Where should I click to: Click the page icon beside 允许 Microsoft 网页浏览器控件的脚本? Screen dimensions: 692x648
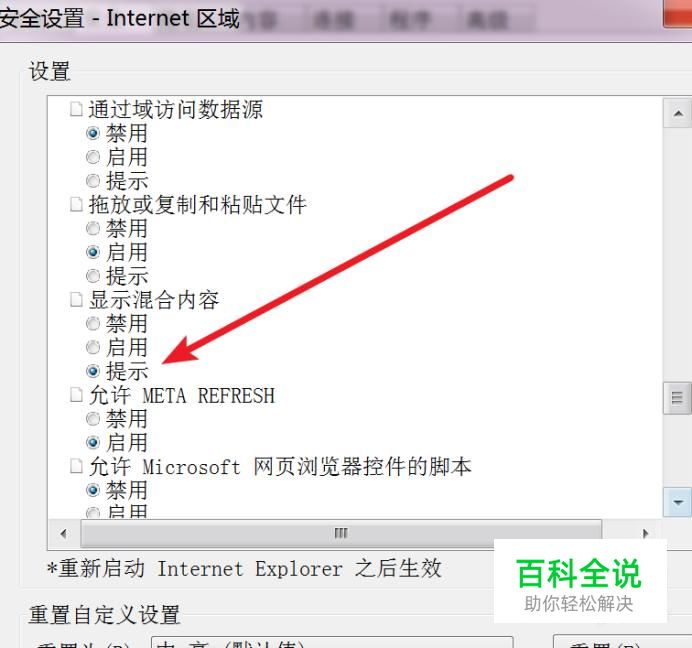click(x=76, y=466)
